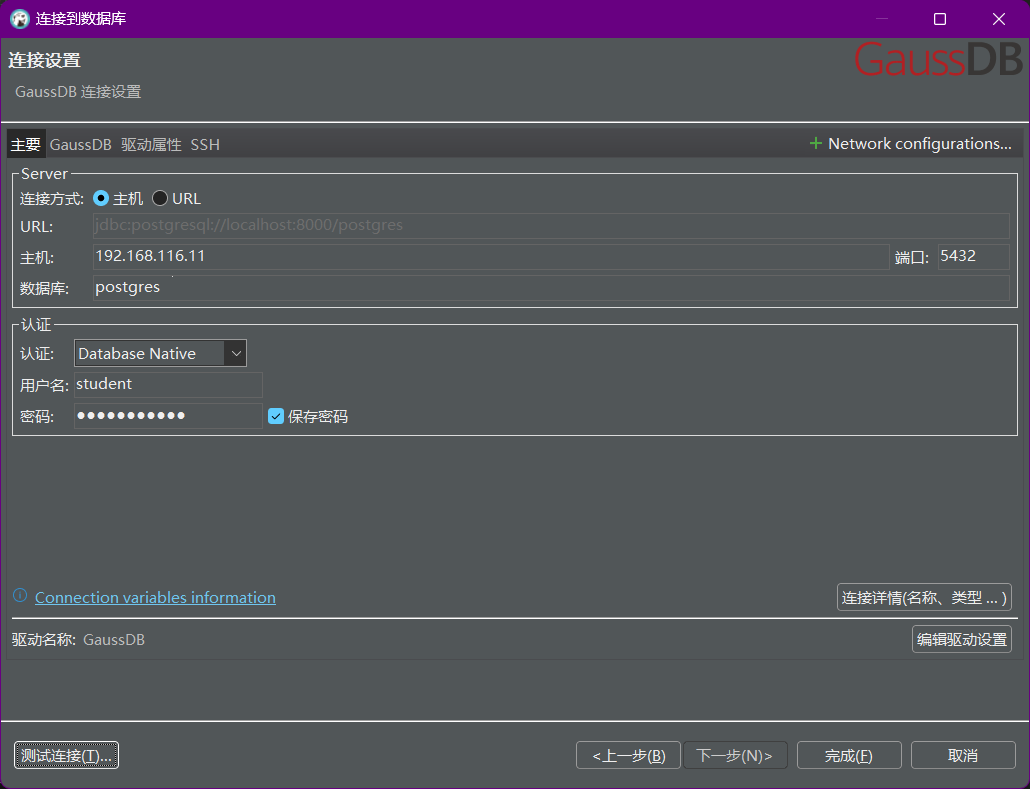Select the 主机 connection mode radio button

point(101,198)
